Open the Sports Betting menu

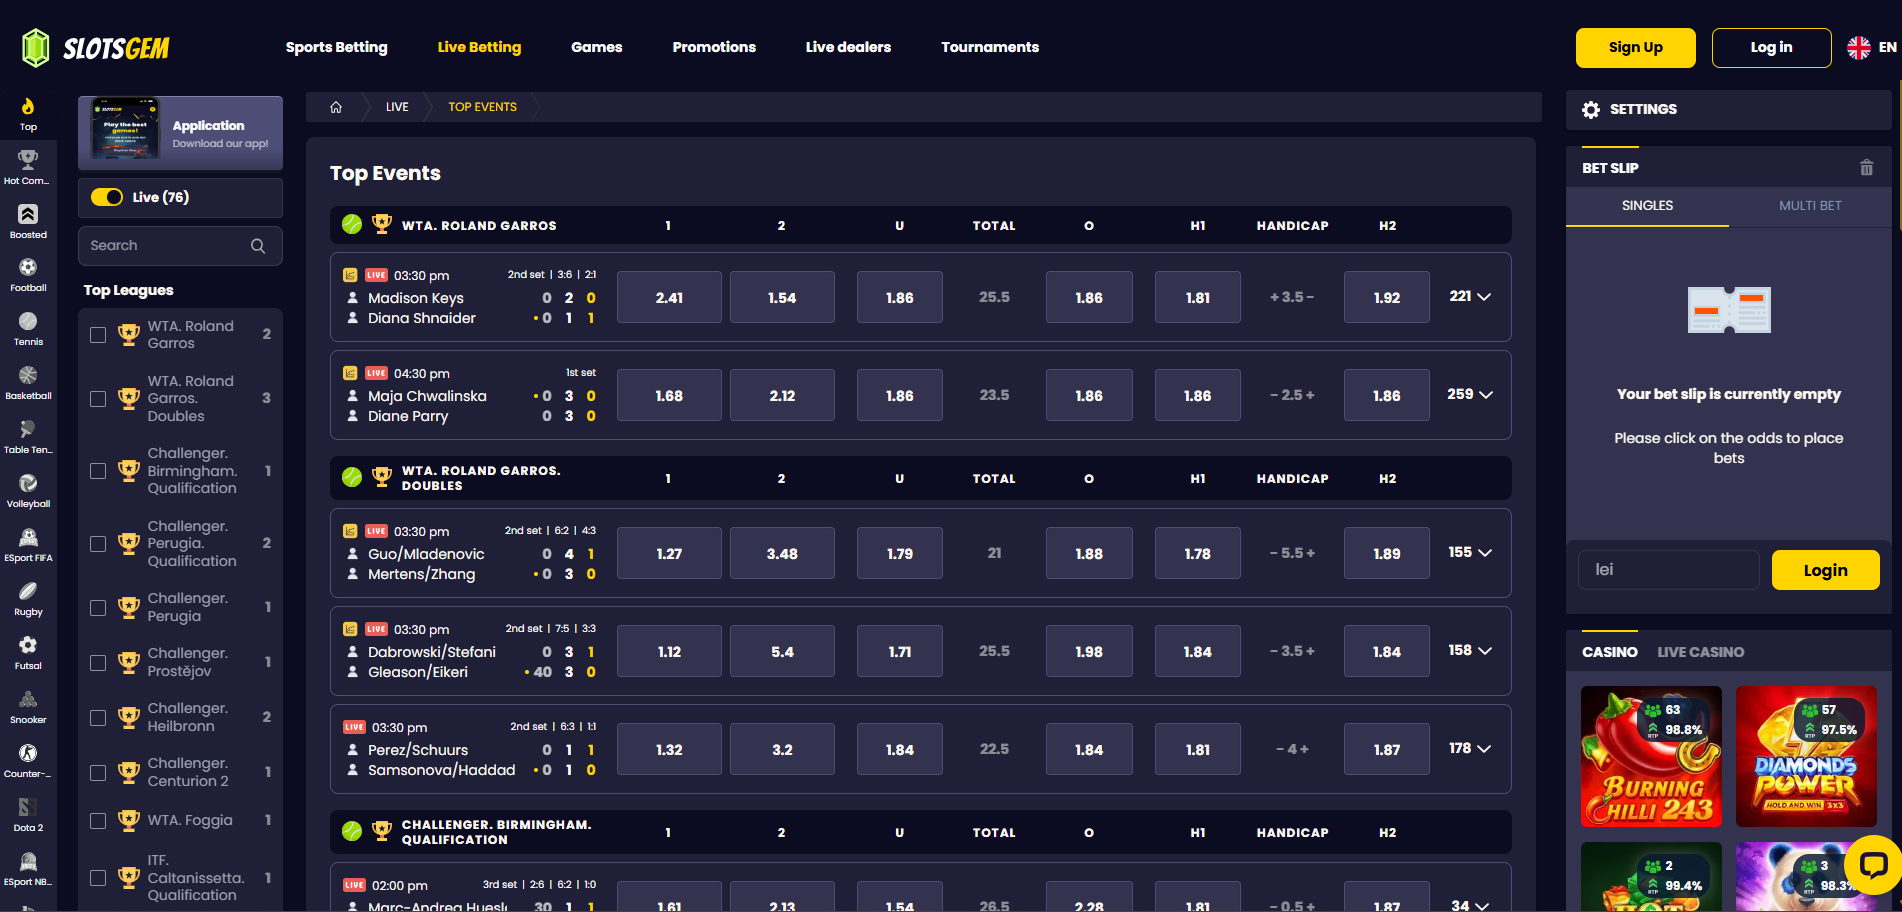coord(336,47)
